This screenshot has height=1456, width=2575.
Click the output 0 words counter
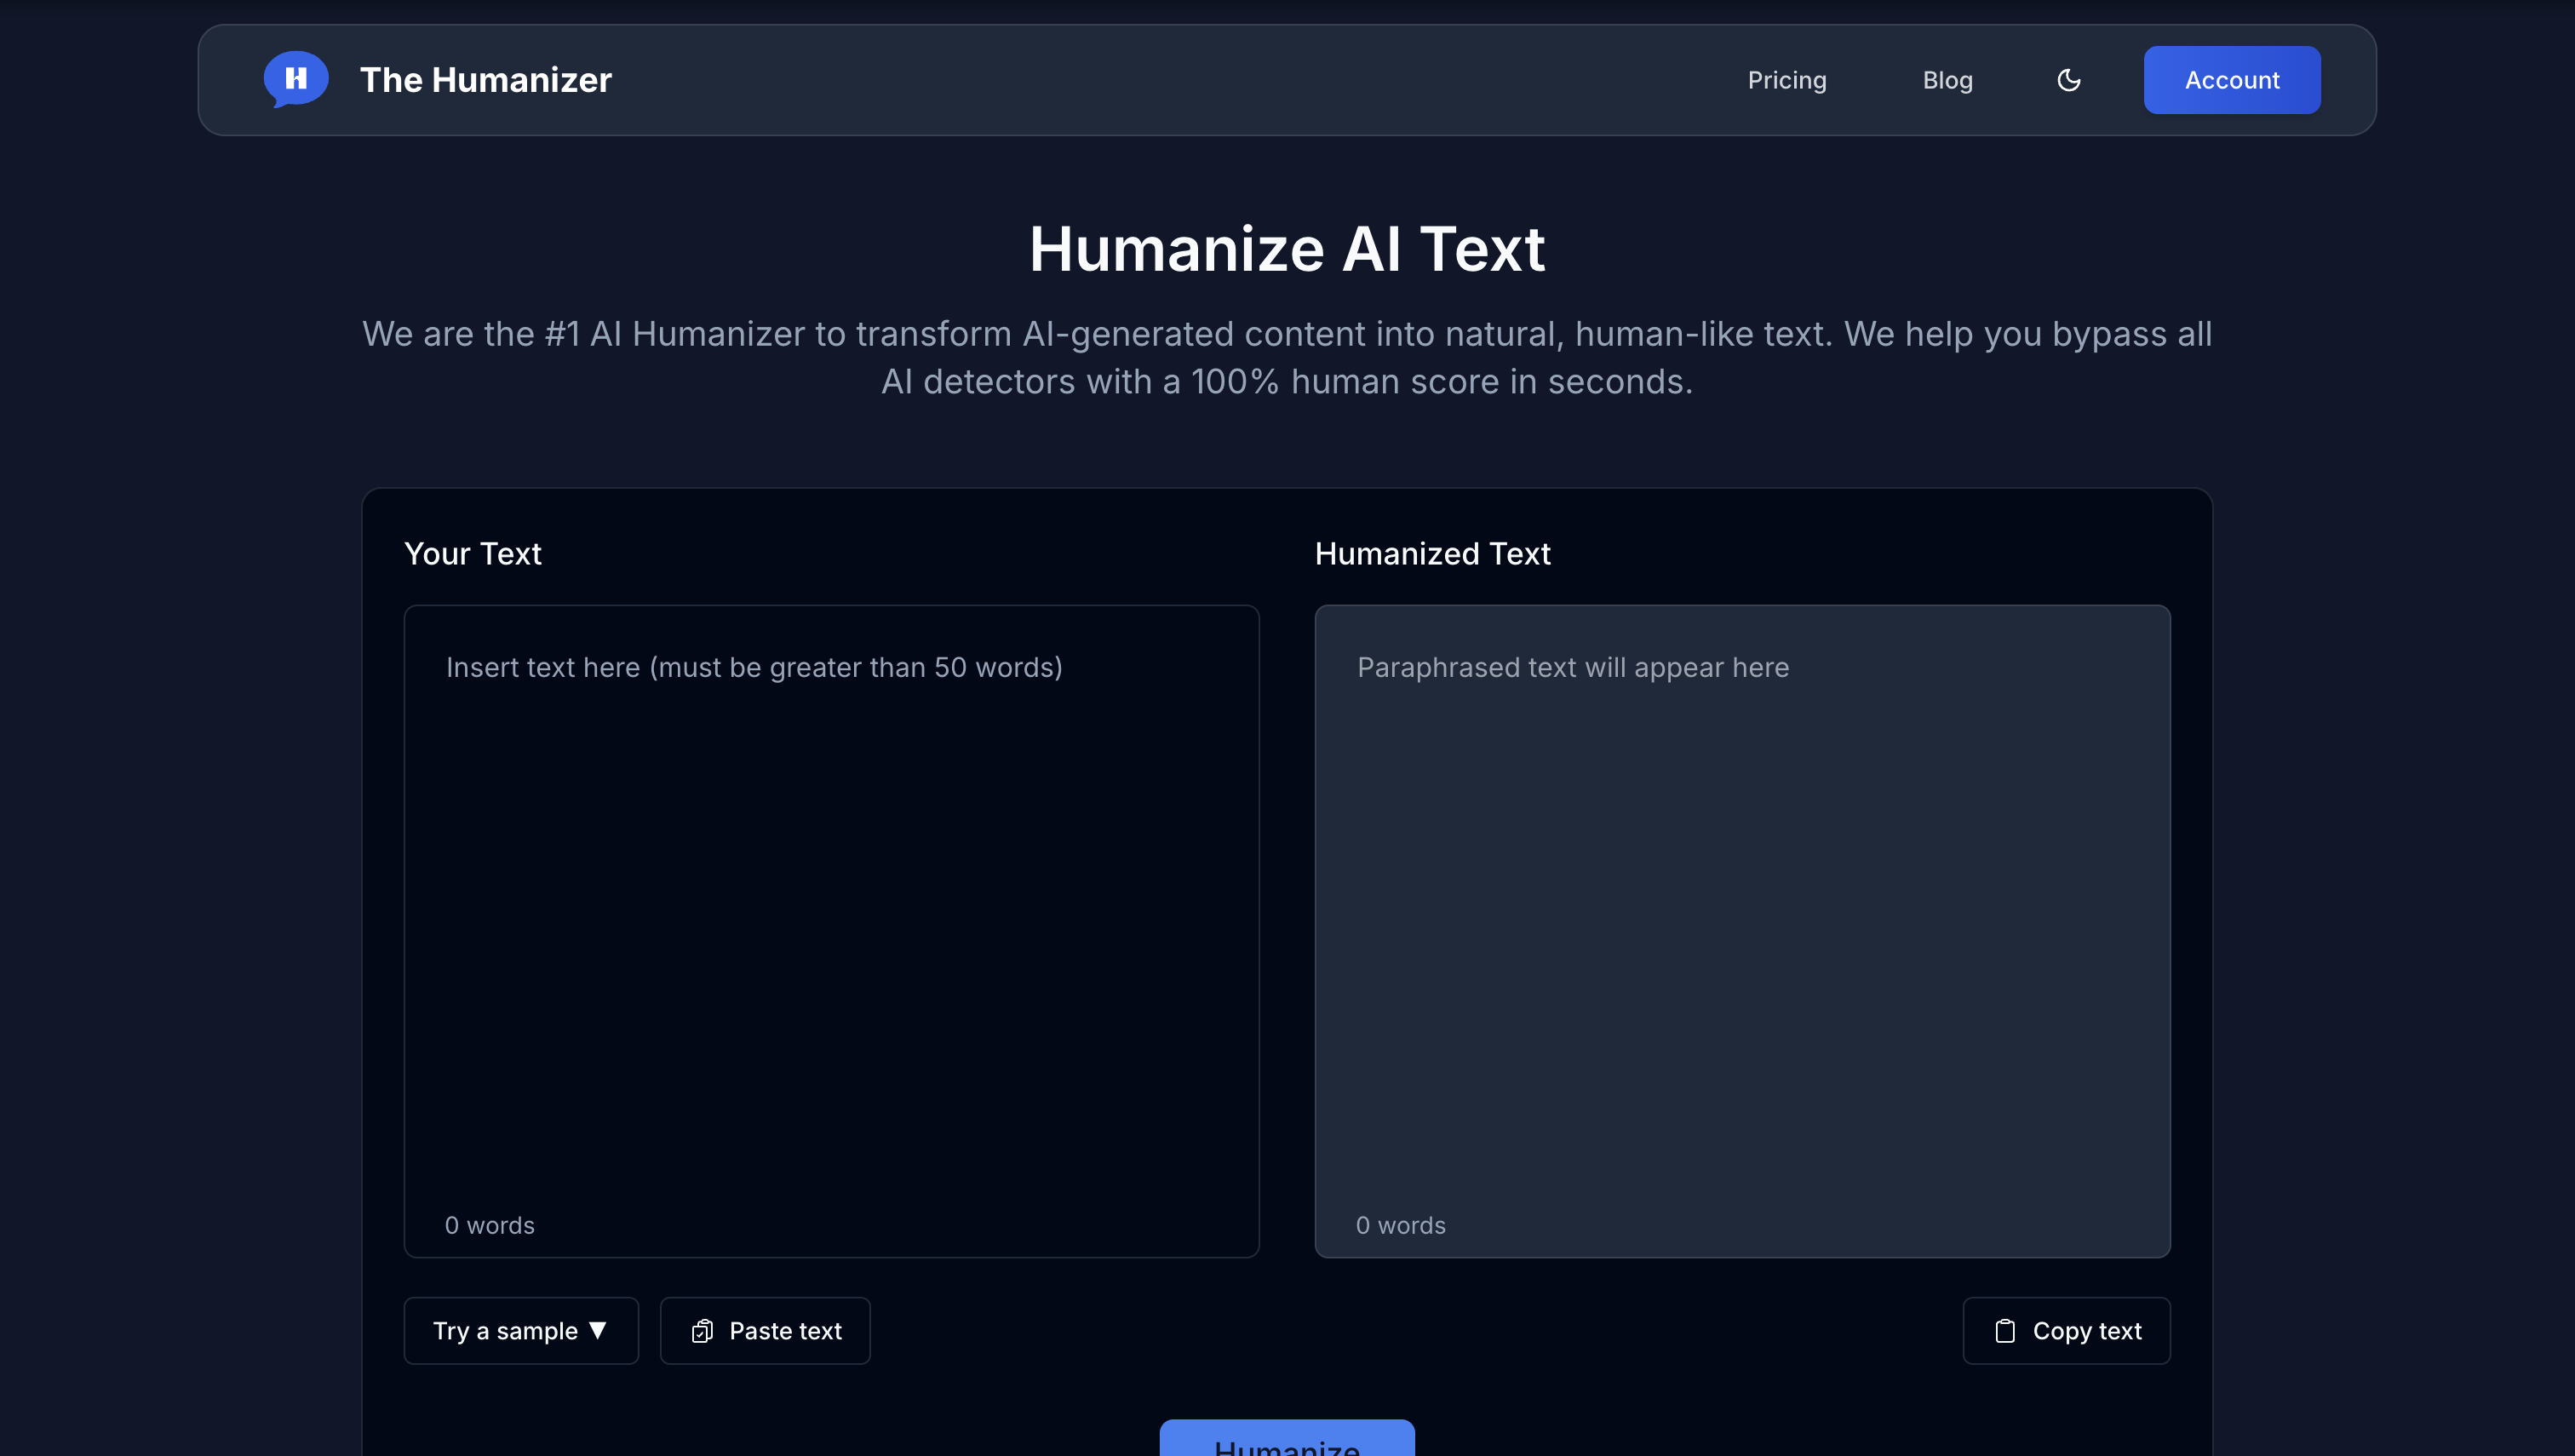point(1400,1225)
